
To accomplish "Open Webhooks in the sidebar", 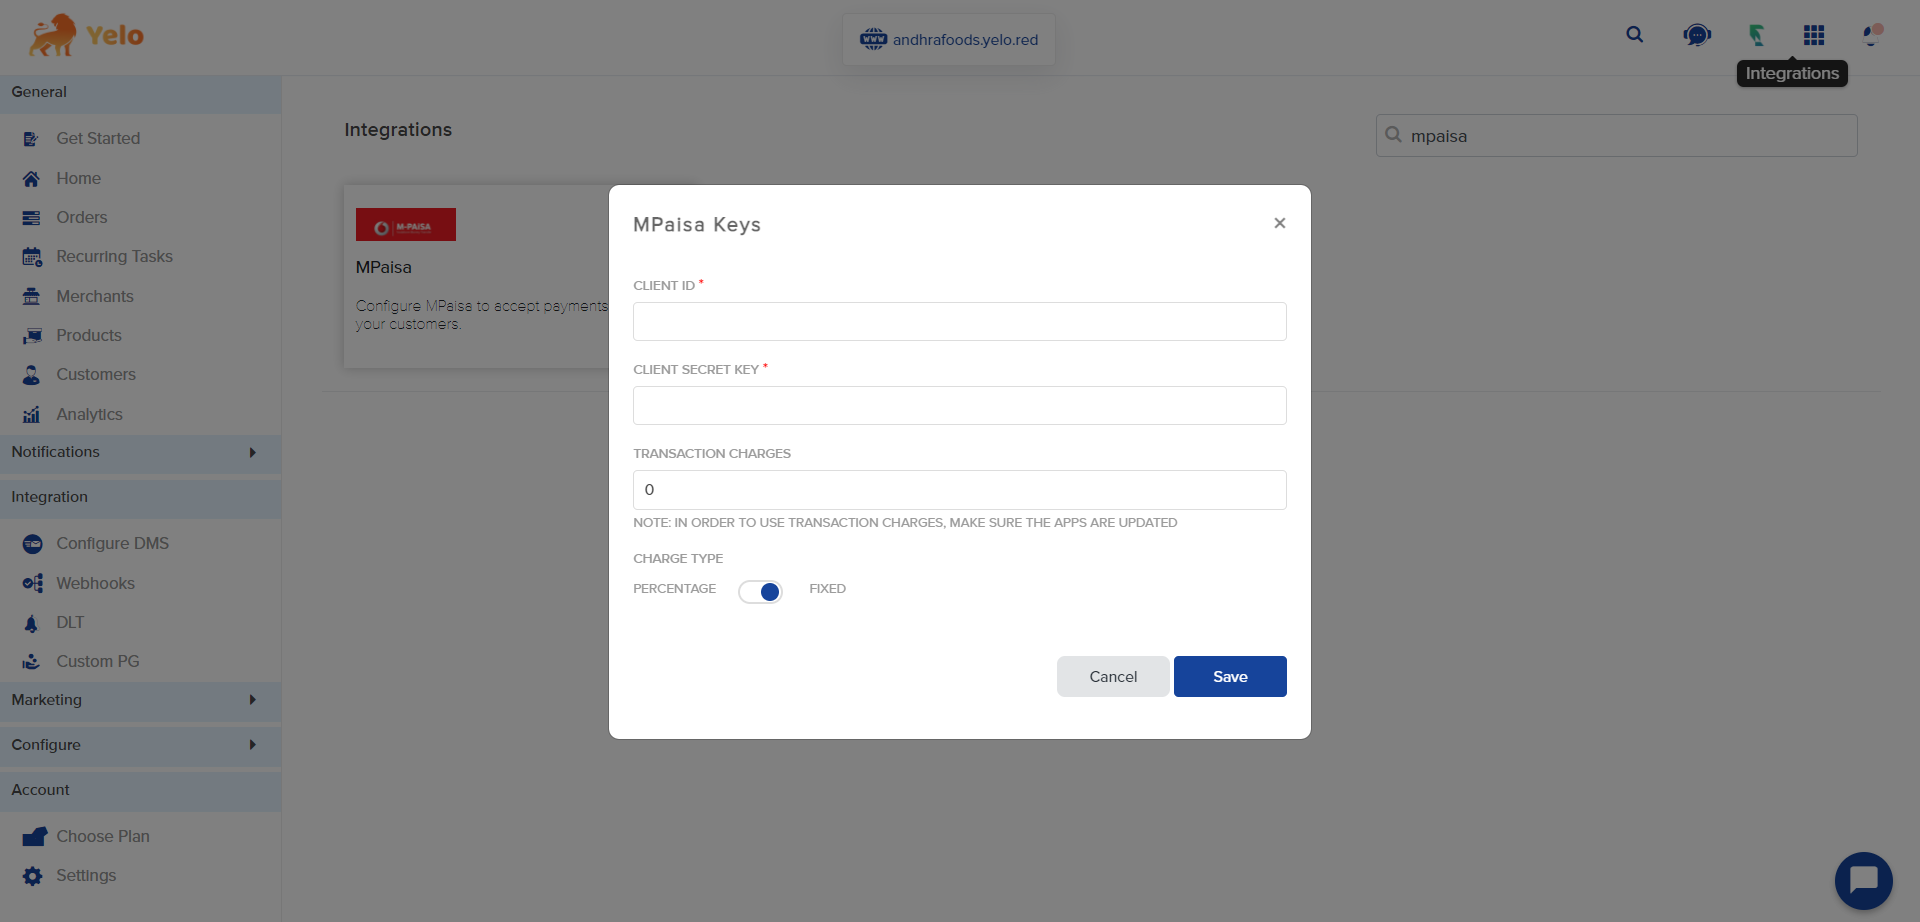I will pyautogui.click(x=96, y=584).
